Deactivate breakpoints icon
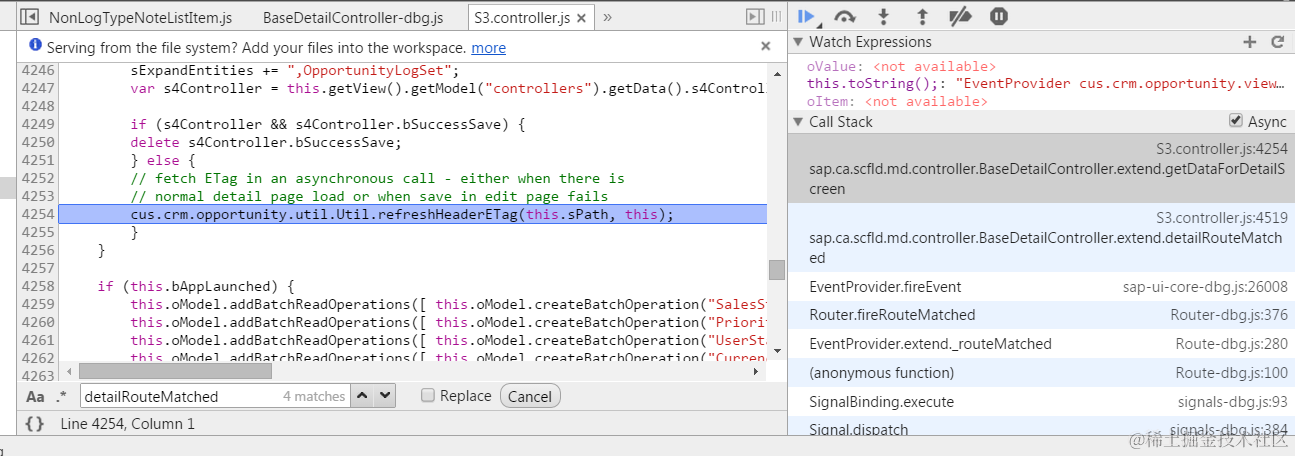This screenshot has width=1295, height=456. 960,16
